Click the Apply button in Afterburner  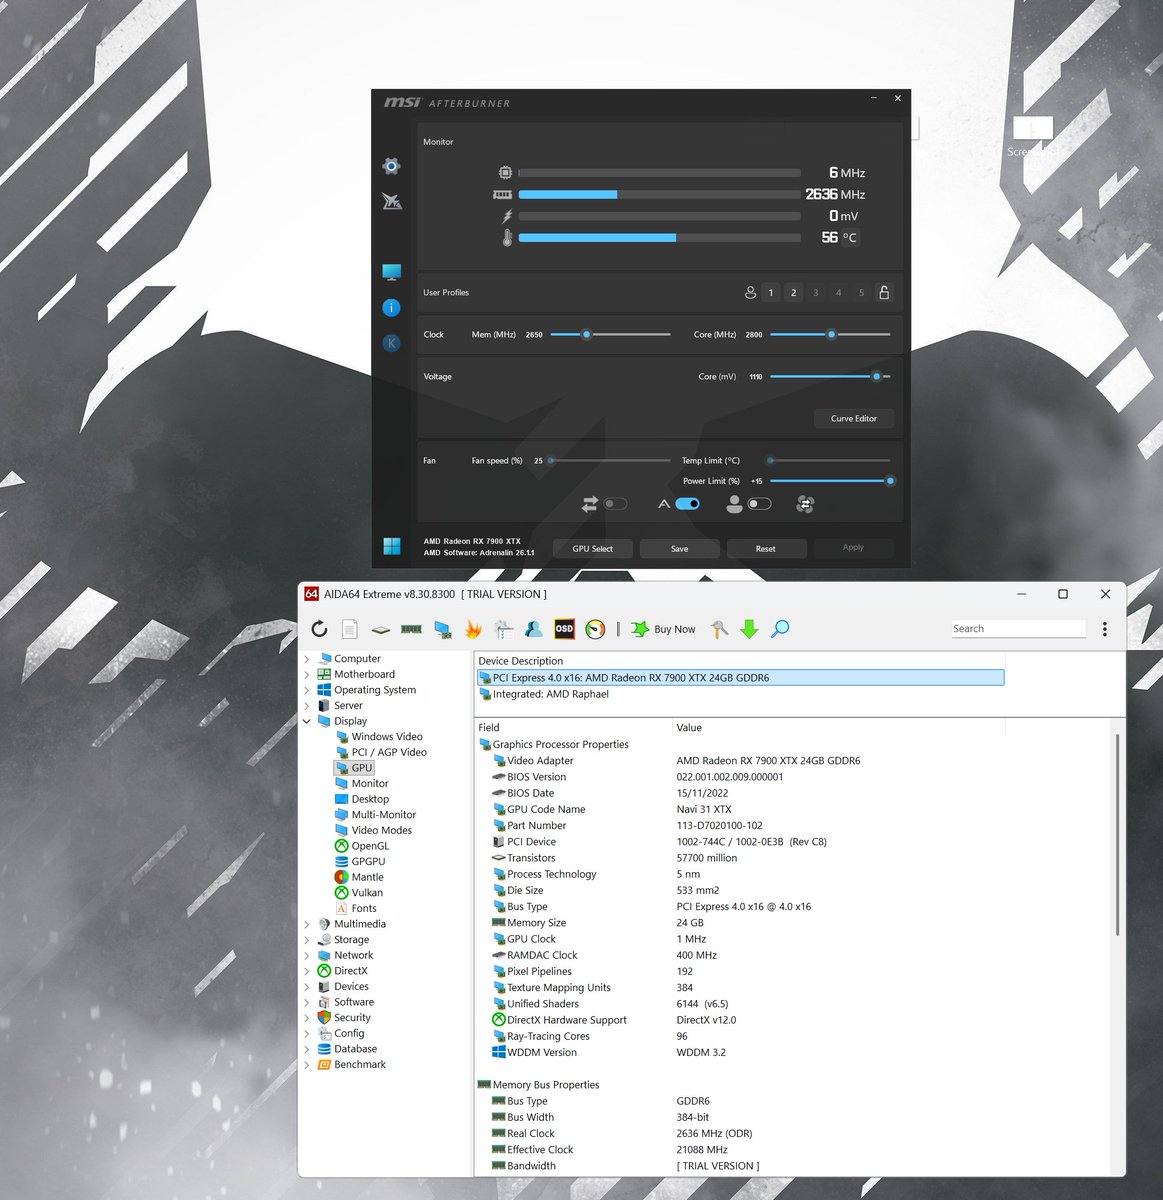[853, 547]
